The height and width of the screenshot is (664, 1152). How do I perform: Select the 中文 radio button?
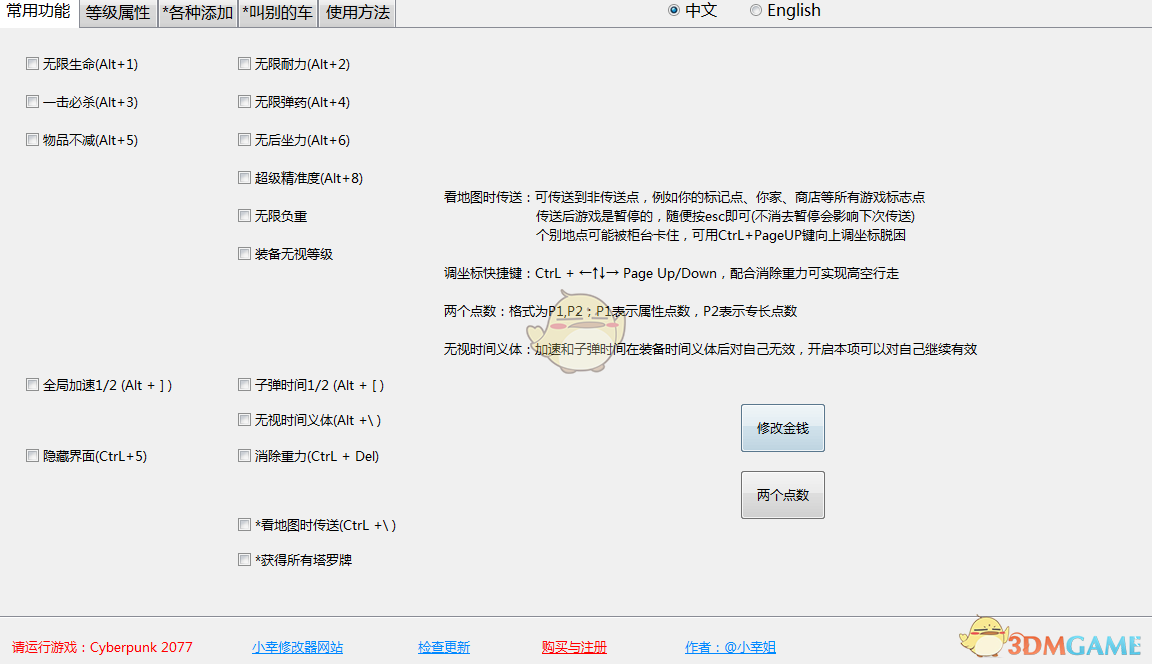tap(675, 11)
